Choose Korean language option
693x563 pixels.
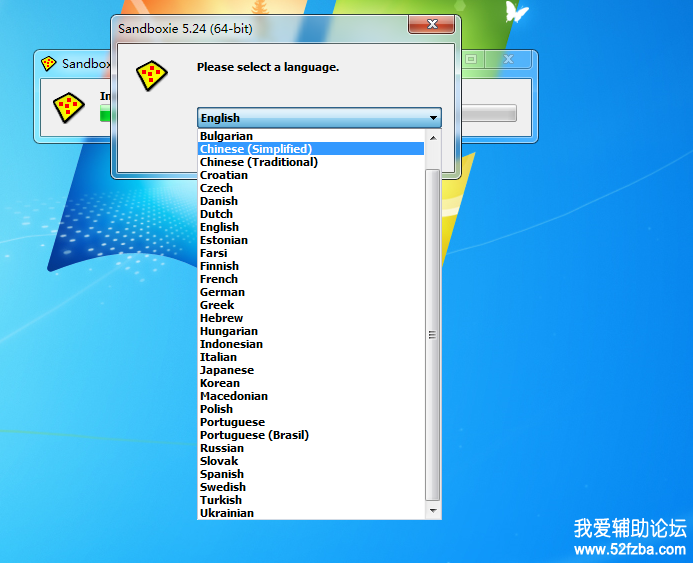pyautogui.click(x=311, y=383)
